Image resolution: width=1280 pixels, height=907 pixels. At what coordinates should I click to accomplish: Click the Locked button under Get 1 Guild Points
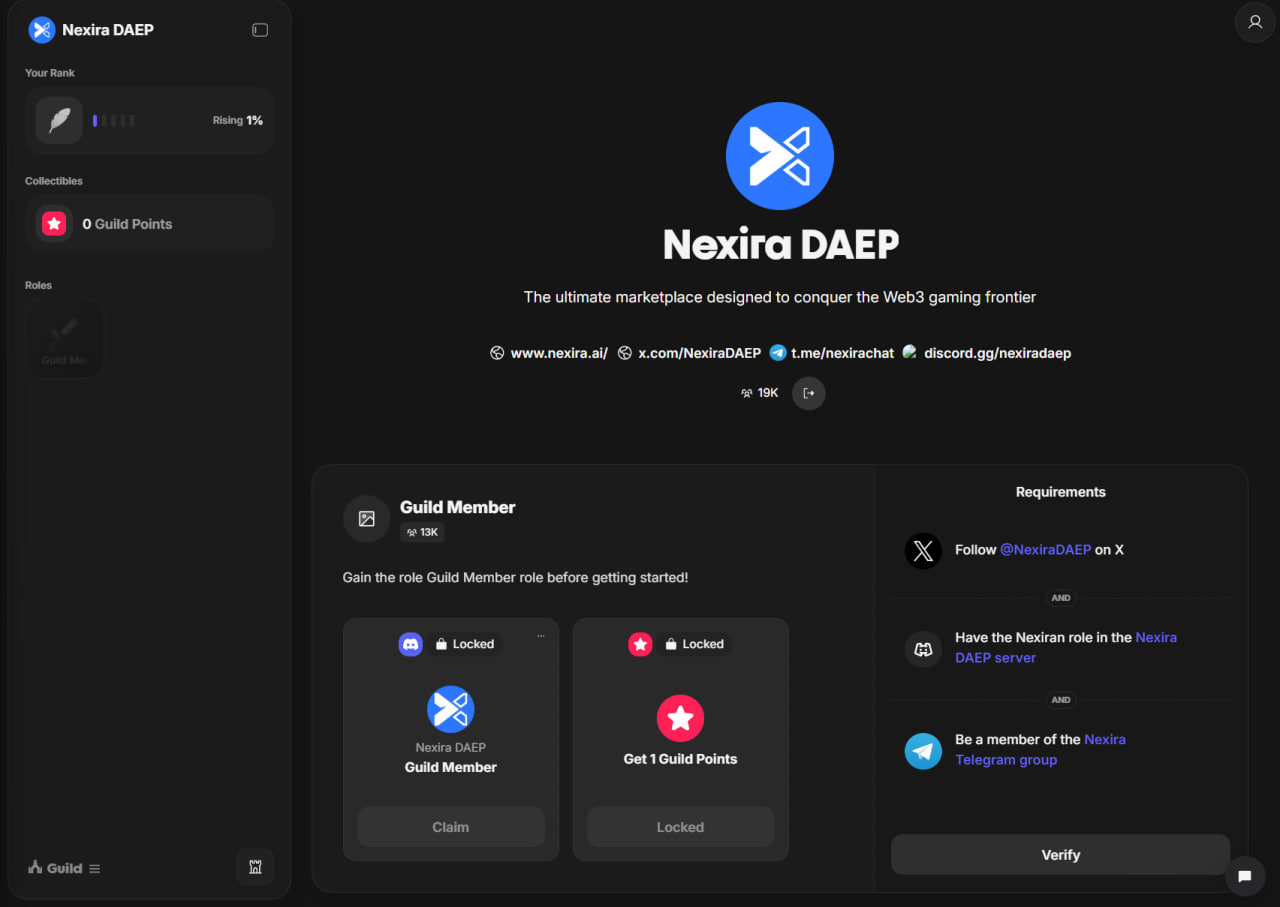[681, 827]
